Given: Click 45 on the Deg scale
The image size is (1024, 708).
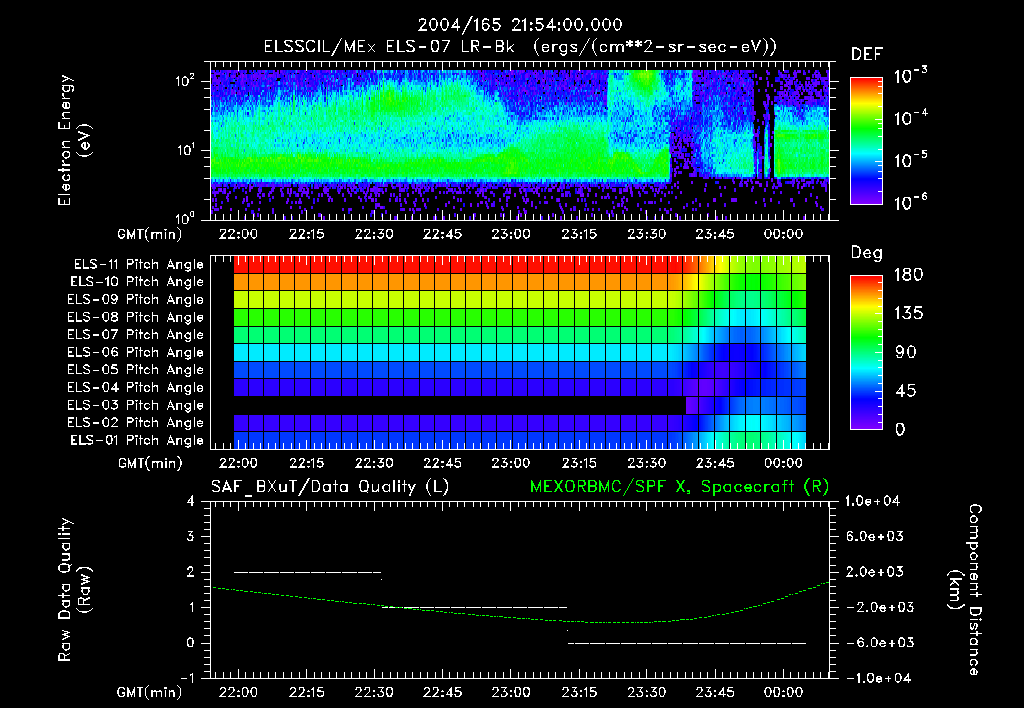Looking at the screenshot, I should click(905, 391).
